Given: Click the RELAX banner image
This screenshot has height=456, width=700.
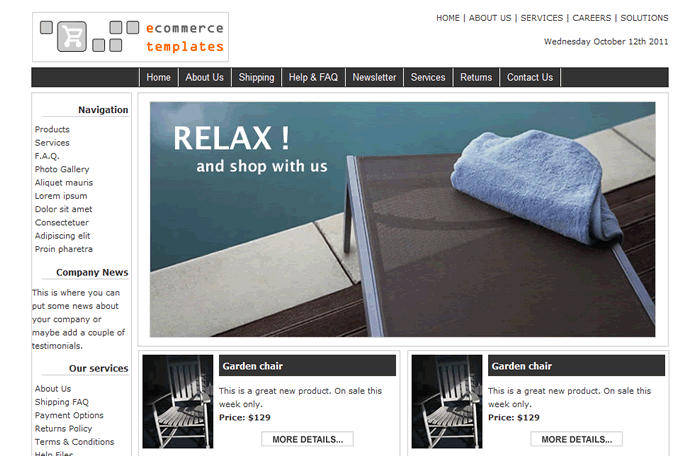Looking at the screenshot, I should tap(403, 219).
